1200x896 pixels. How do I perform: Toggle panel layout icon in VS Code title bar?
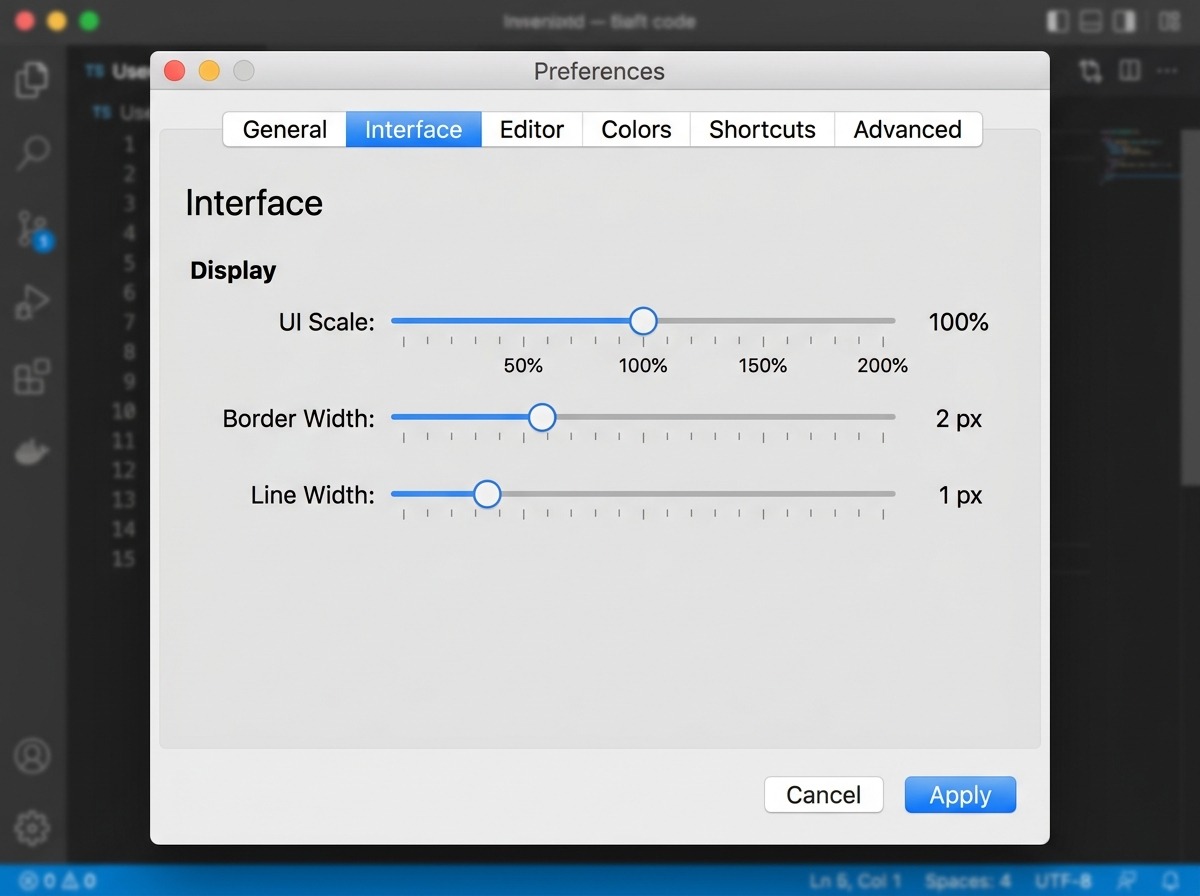pyautogui.click(x=1091, y=21)
